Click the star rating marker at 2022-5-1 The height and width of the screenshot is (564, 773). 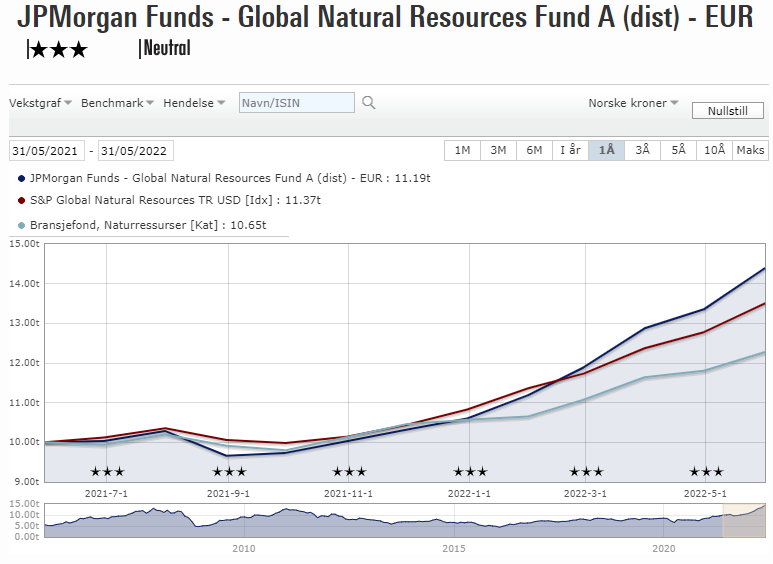click(x=706, y=472)
